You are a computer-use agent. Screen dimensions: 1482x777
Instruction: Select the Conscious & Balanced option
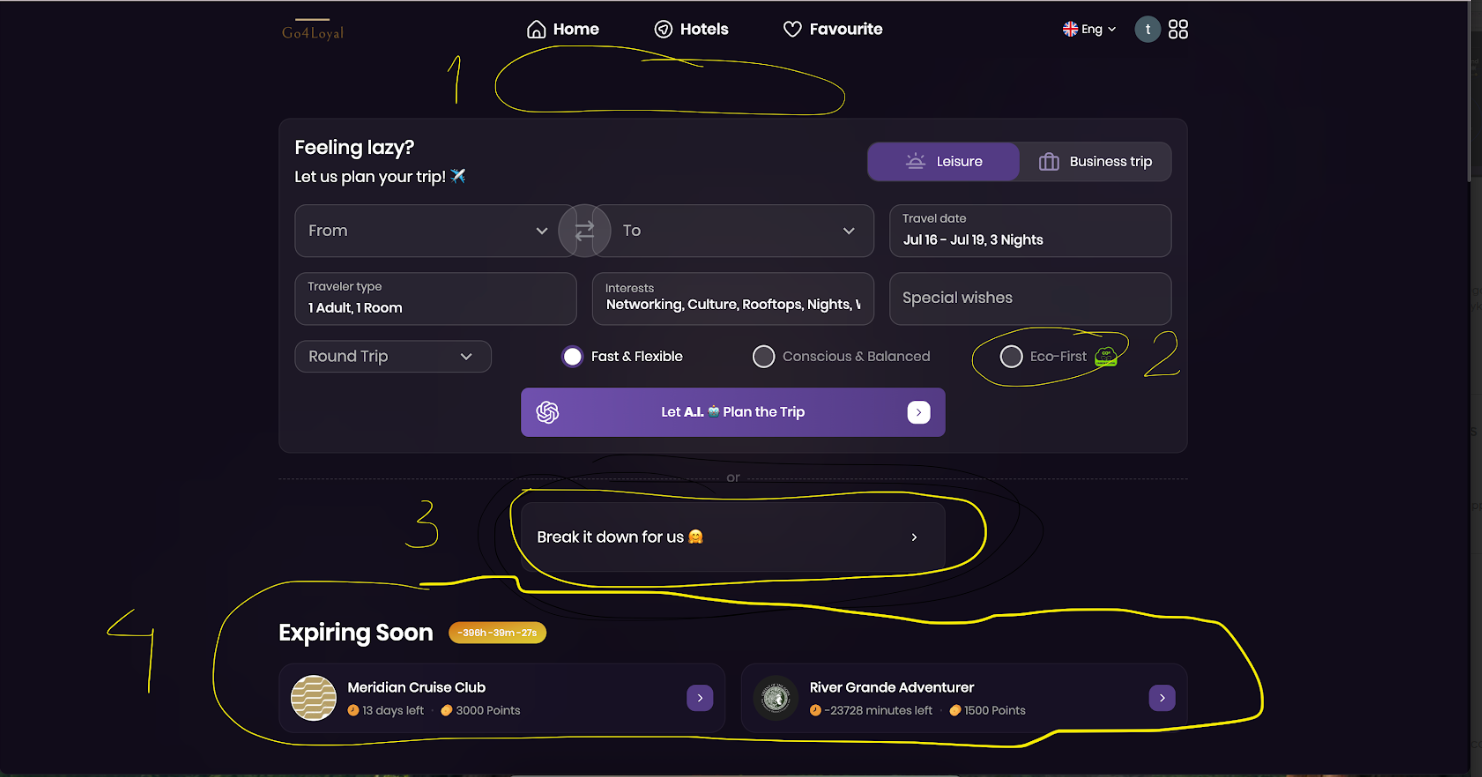point(764,357)
